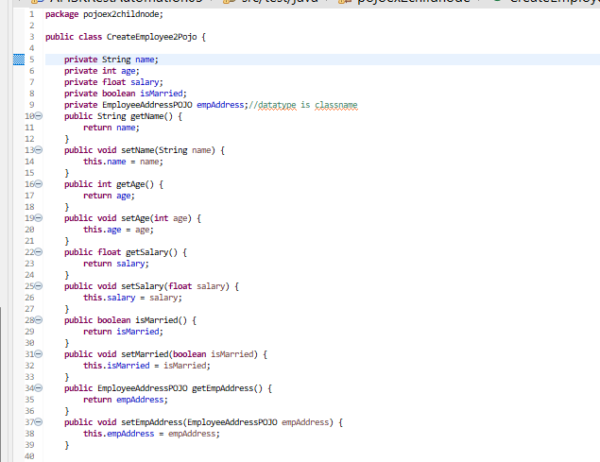Collapse the getSalary() method fold toggle
Viewport: 600px width, 462px height.
[39, 252]
